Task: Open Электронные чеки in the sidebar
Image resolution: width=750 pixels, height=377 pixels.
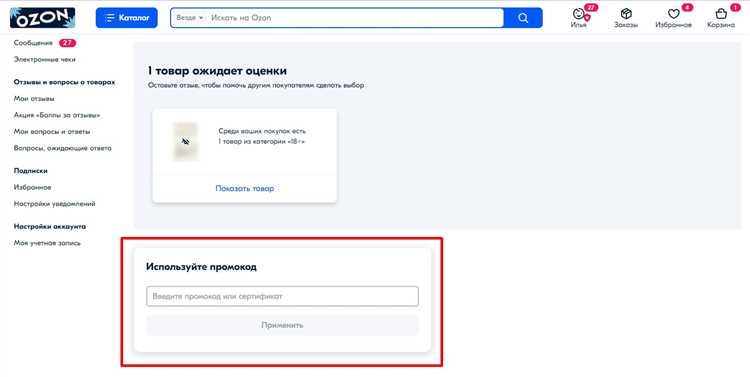Action: click(x=44, y=59)
